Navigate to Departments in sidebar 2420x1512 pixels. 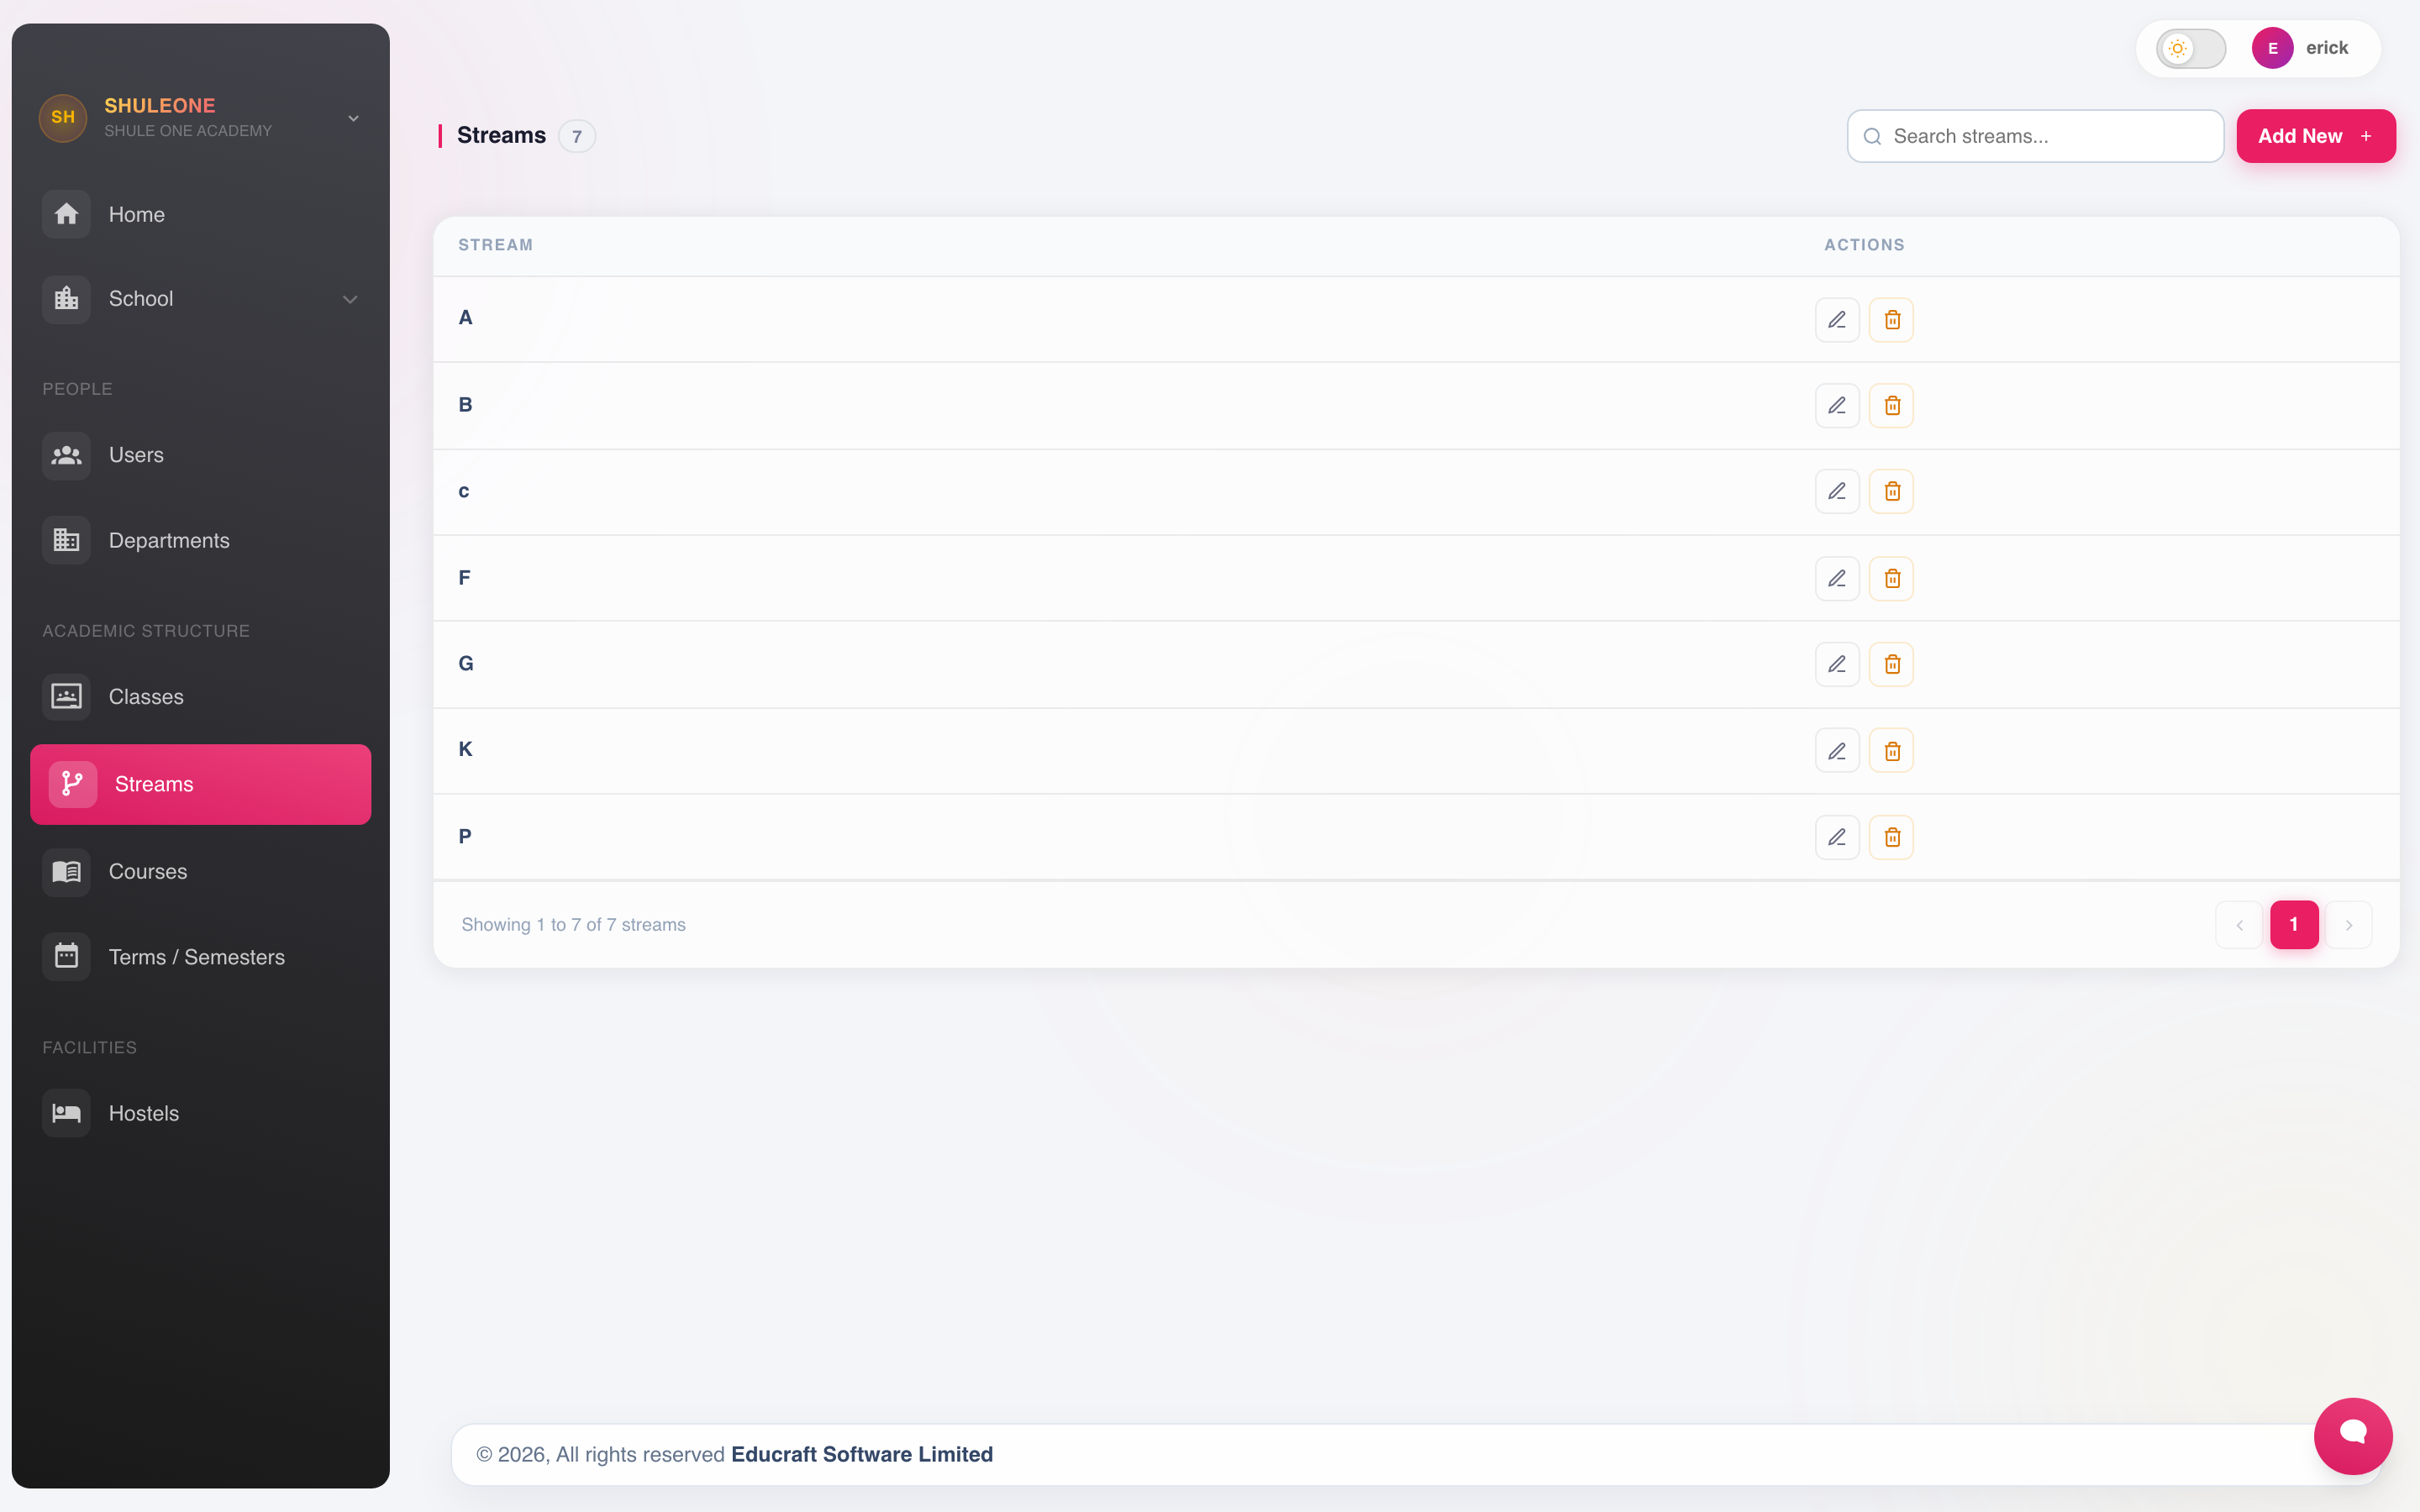(200, 541)
